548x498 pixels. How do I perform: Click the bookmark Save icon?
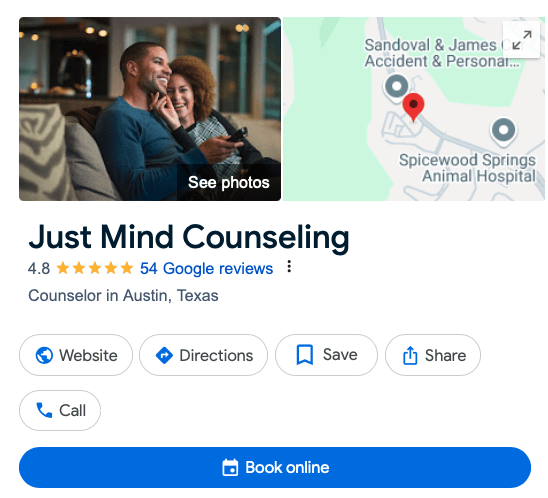305,355
